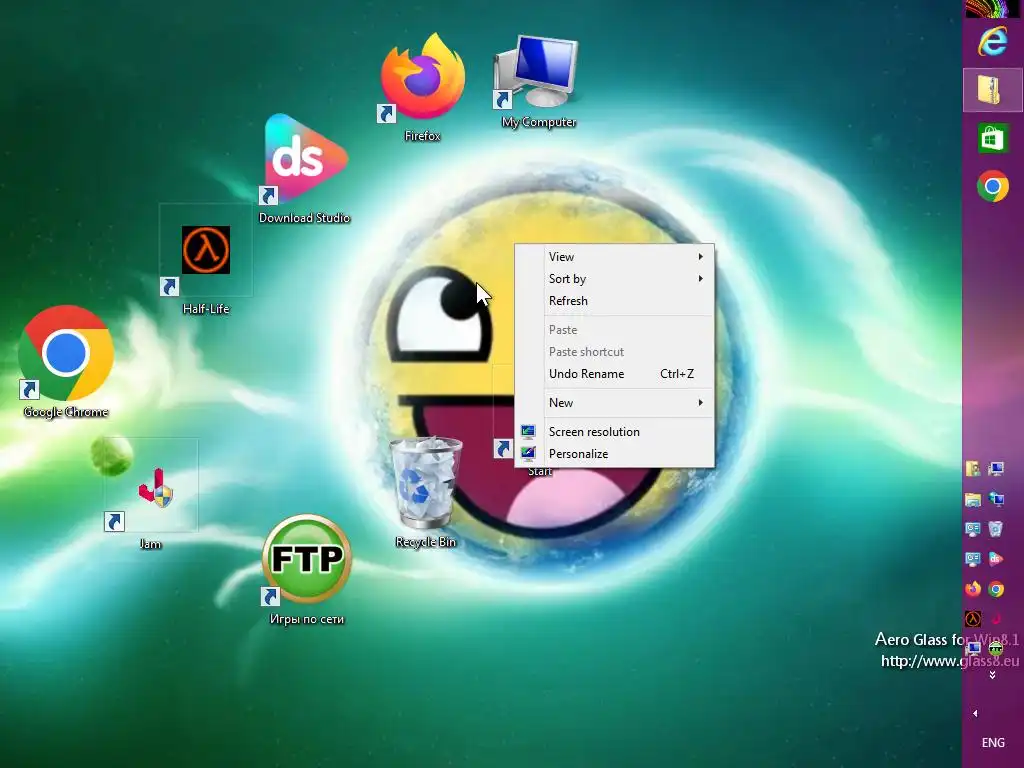Viewport: 1024px width, 768px height.
Task: Open View submenu in context menu
Action: click(x=615, y=257)
